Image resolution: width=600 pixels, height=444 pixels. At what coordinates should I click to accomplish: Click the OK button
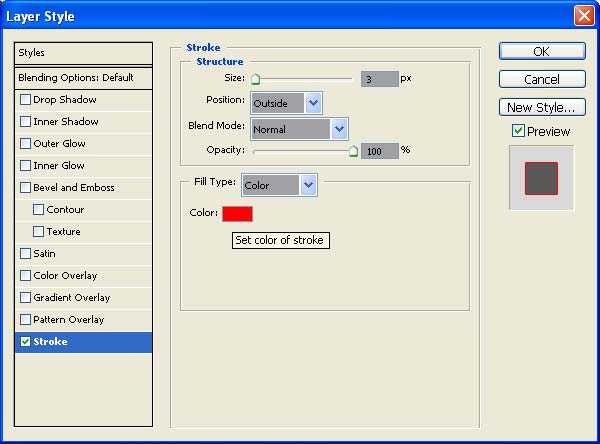click(541, 51)
